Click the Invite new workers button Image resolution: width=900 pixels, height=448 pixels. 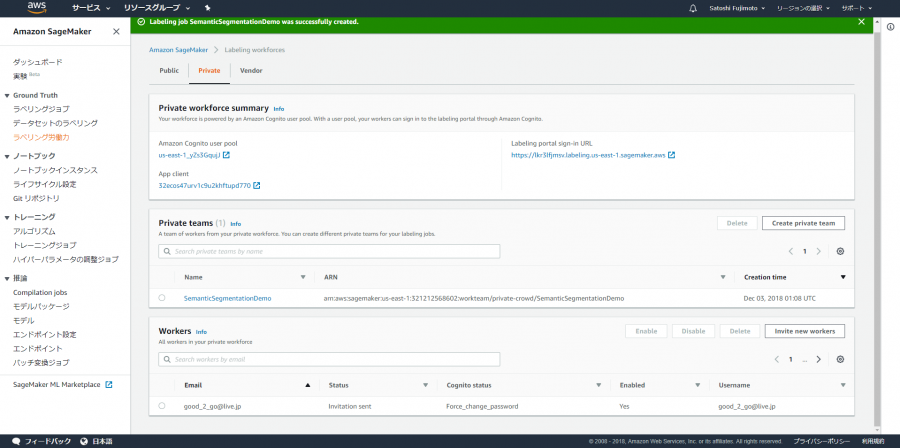pos(805,331)
